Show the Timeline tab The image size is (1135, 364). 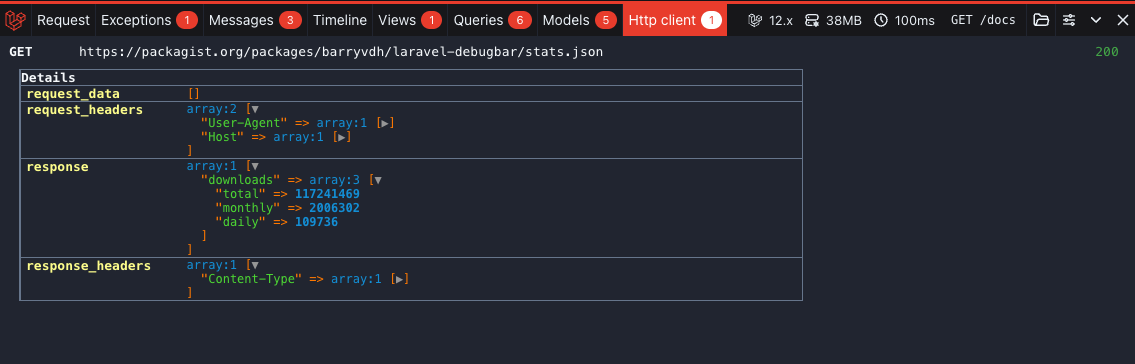[x=339, y=20]
